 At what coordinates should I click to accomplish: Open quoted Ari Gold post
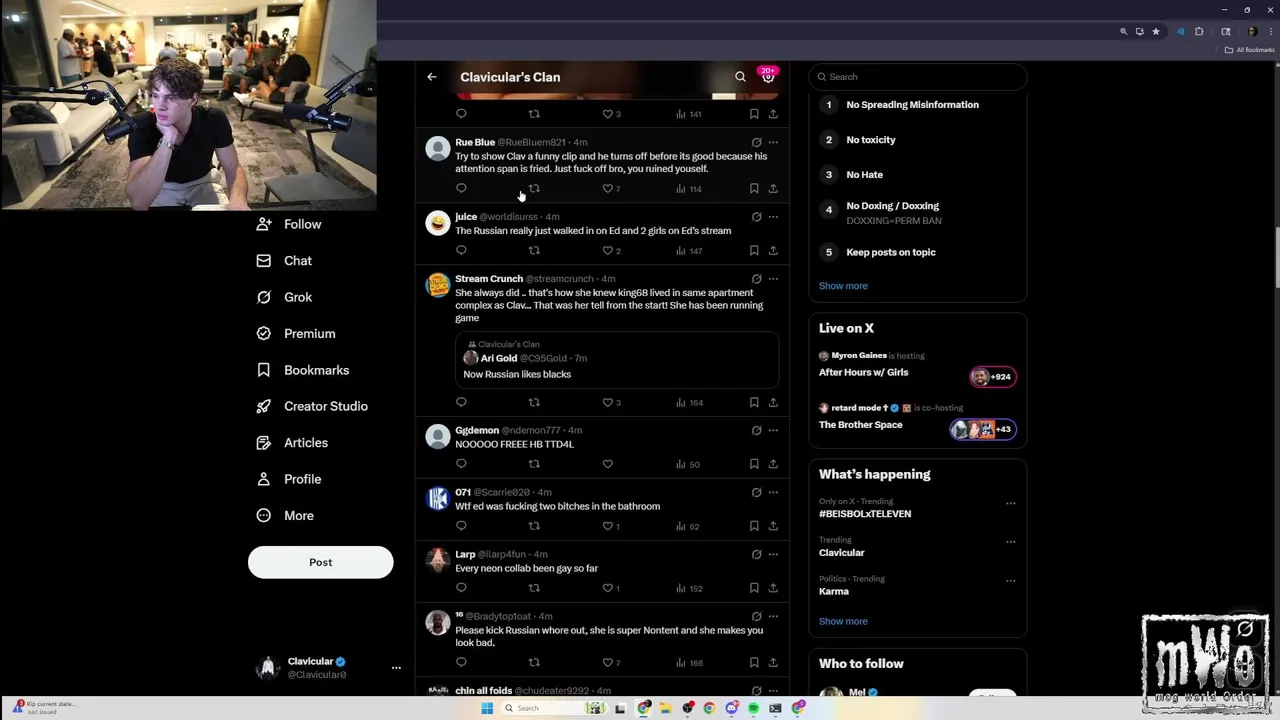click(617, 359)
